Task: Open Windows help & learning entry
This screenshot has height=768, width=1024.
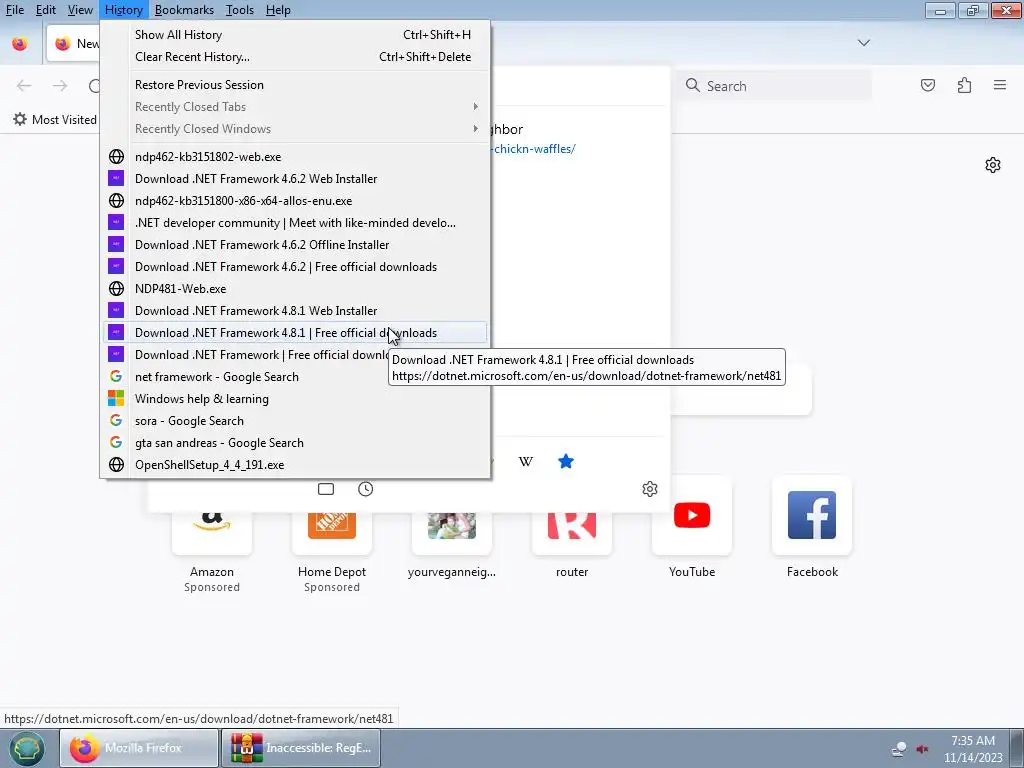Action: tap(295, 398)
